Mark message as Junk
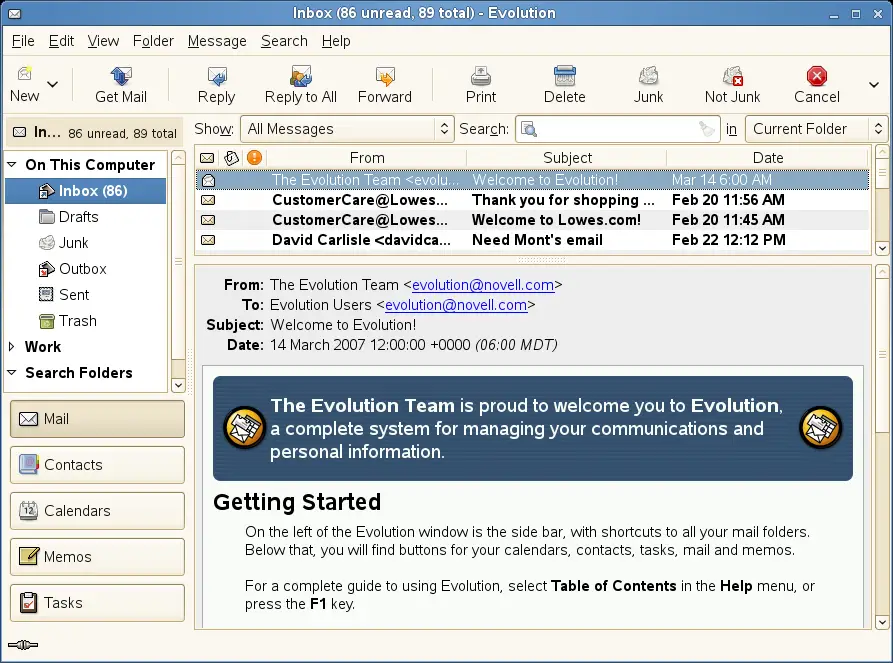 coord(649,77)
